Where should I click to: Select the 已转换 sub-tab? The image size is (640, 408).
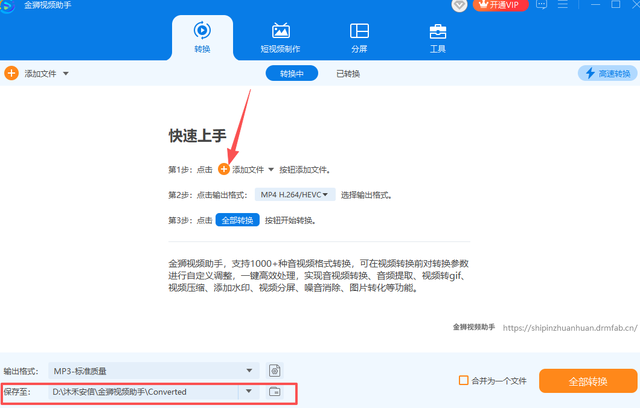coord(348,73)
